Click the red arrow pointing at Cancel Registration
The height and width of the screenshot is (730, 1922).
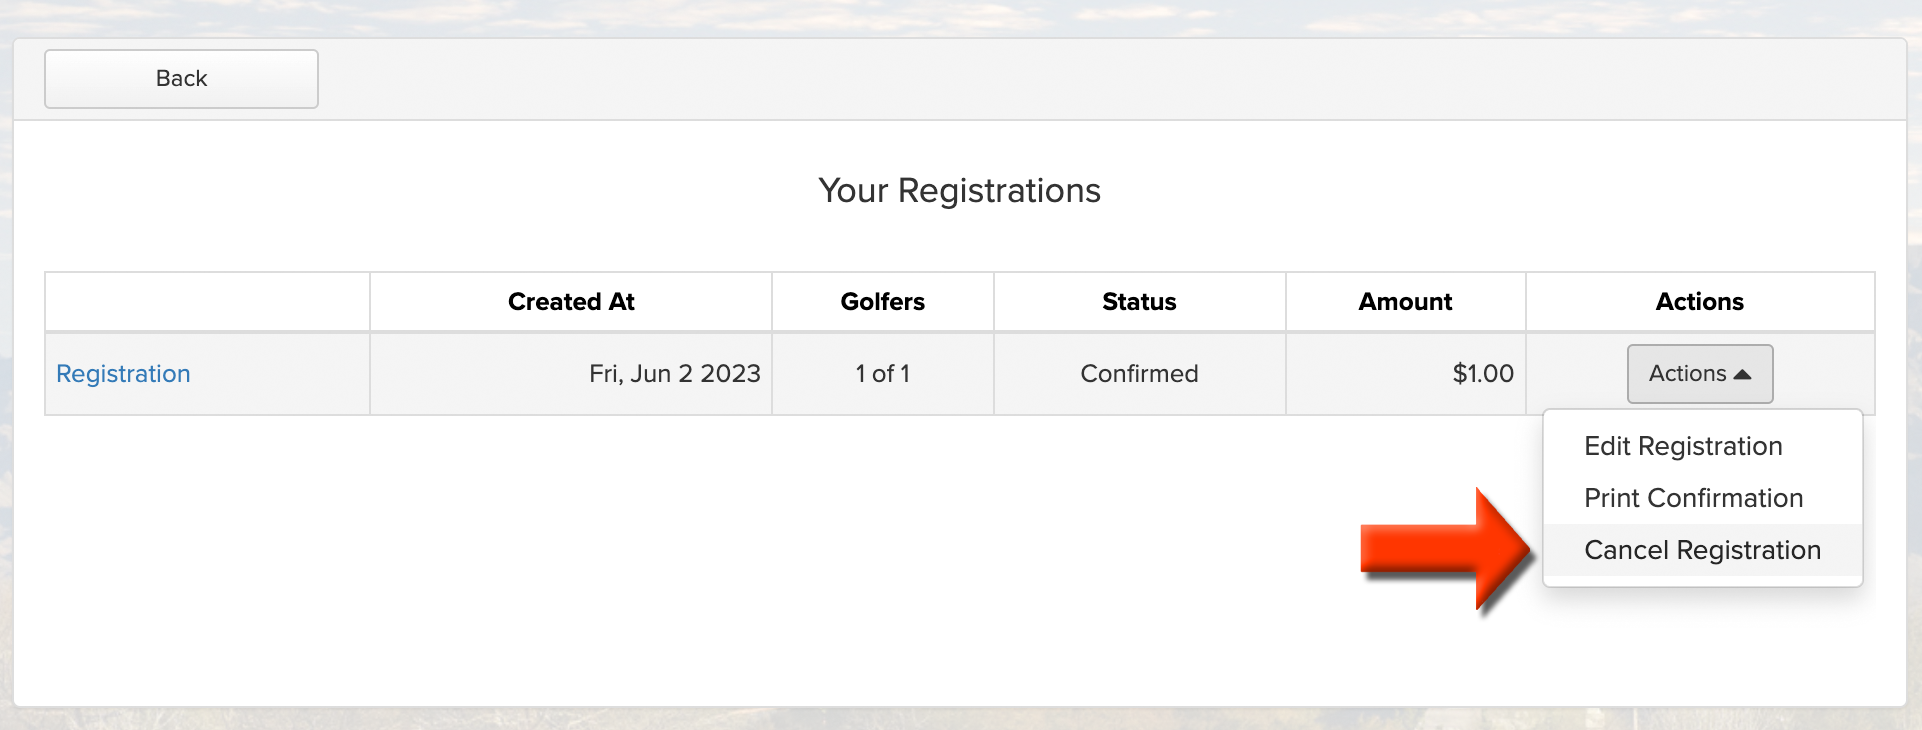(1445, 549)
